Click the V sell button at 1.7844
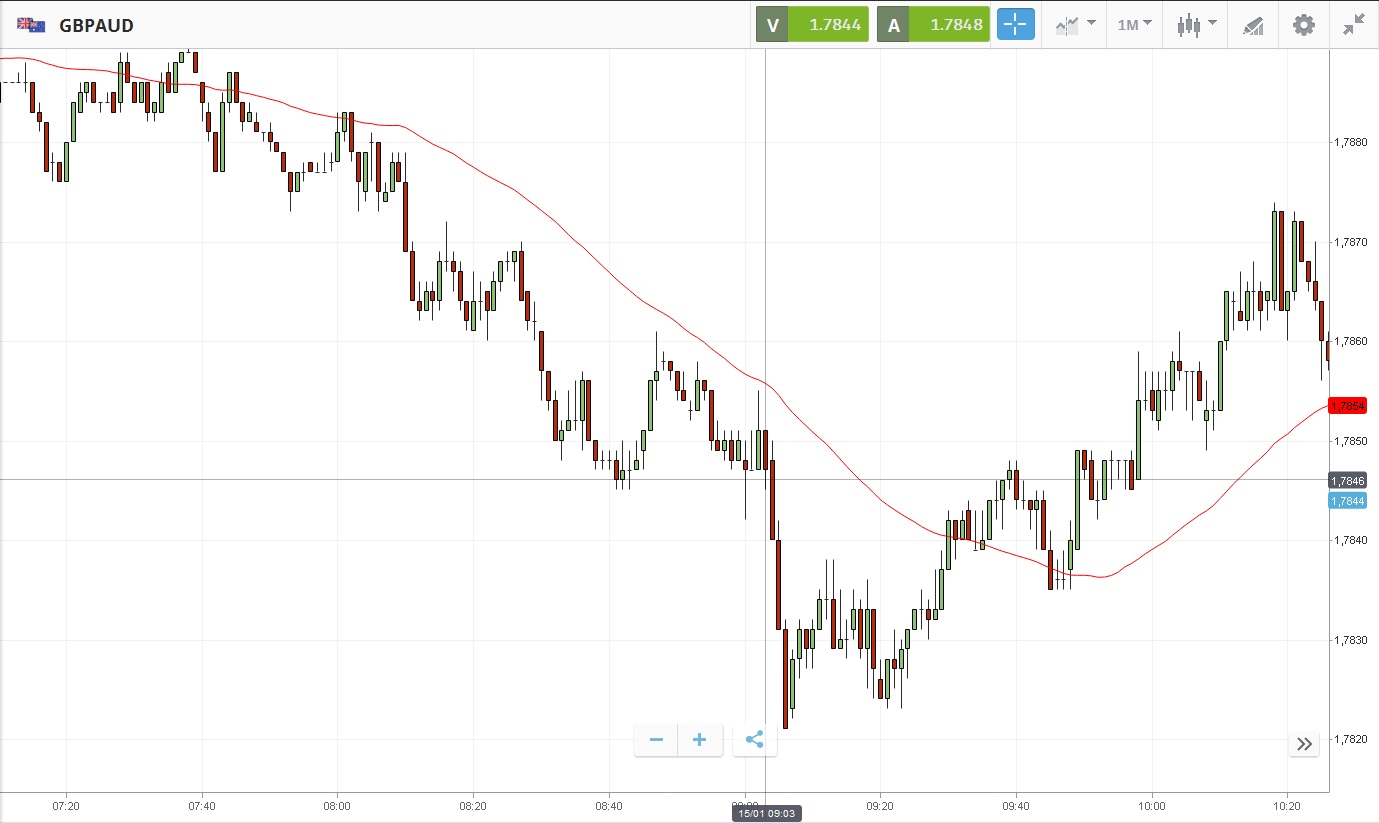The width and height of the screenshot is (1379, 823). coord(813,25)
